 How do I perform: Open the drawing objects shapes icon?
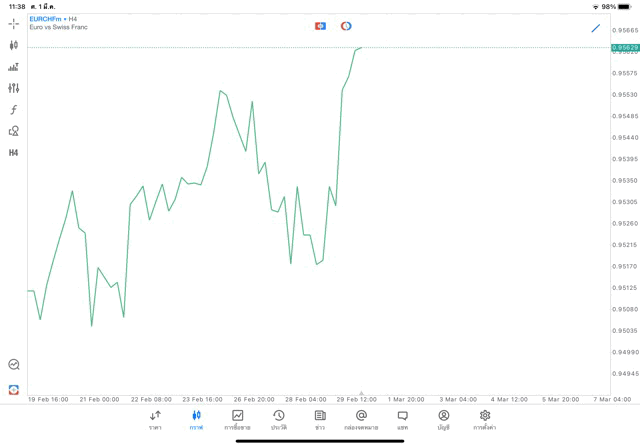13,131
